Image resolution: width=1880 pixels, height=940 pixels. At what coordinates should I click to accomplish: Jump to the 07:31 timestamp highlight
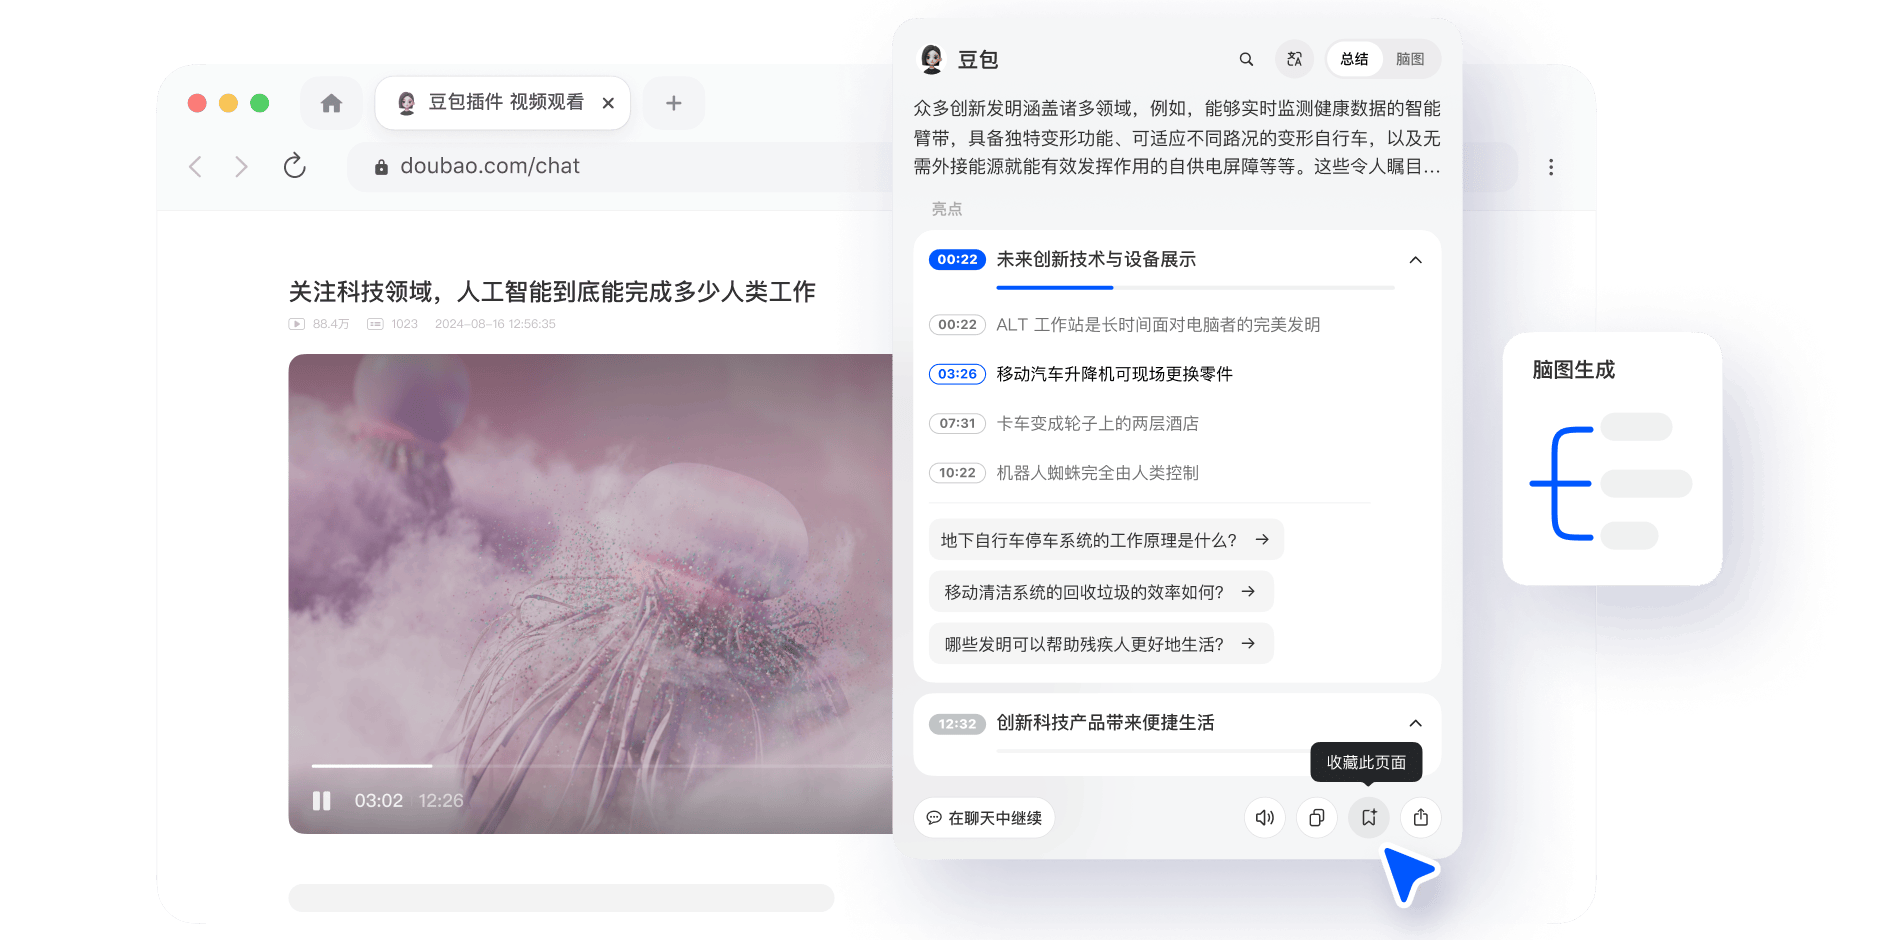[957, 423]
